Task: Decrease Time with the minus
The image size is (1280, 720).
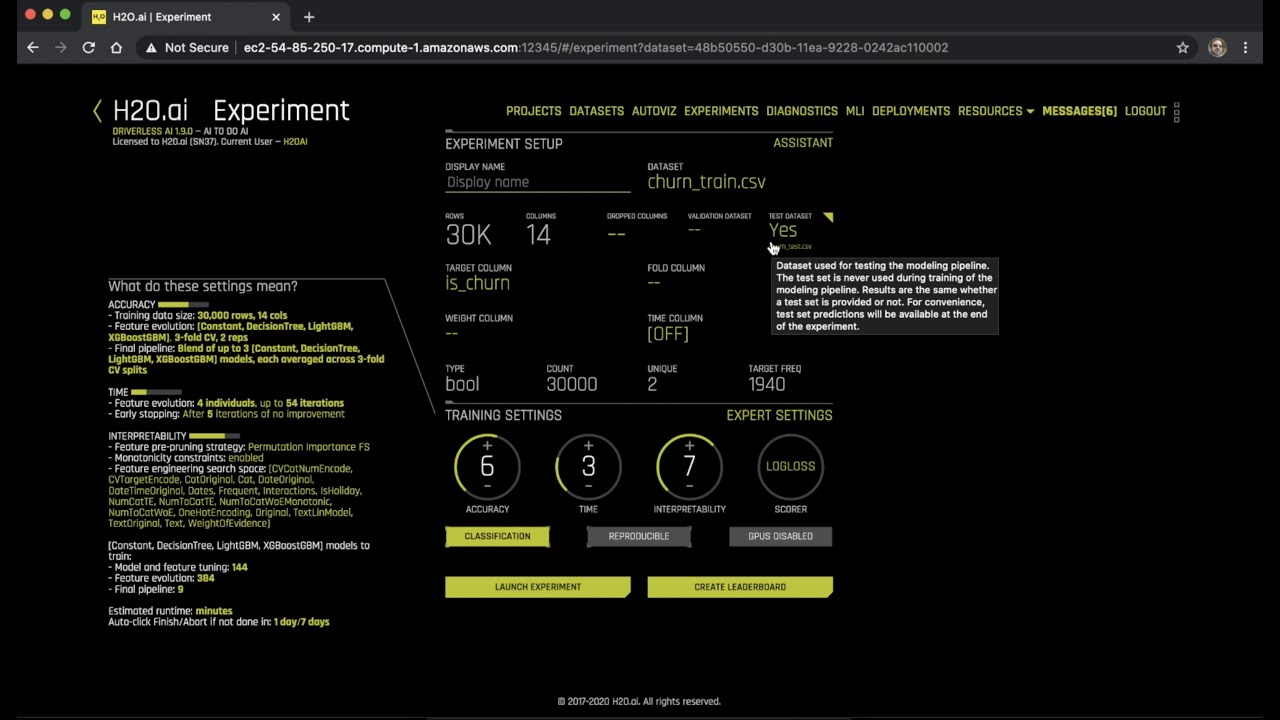Action: pyautogui.click(x=588, y=486)
